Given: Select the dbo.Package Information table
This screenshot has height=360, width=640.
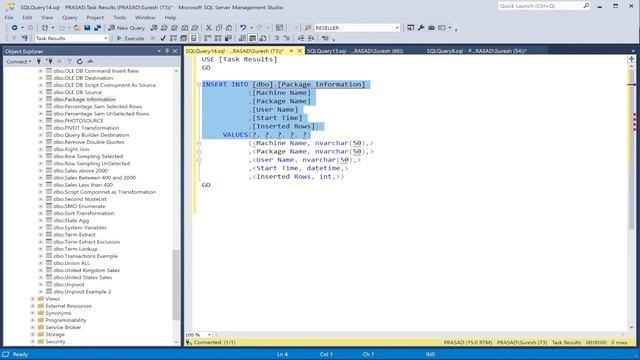Looking at the screenshot, I should (84, 99).
